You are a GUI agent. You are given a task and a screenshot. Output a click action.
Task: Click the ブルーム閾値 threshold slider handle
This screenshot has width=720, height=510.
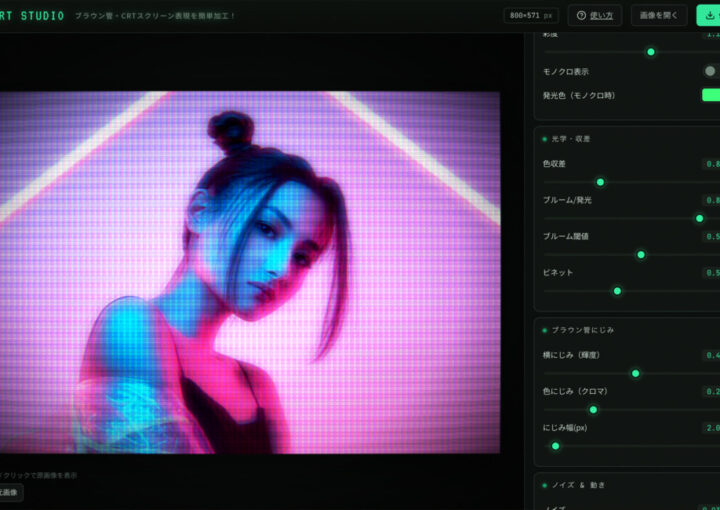(x=641, y=255)
